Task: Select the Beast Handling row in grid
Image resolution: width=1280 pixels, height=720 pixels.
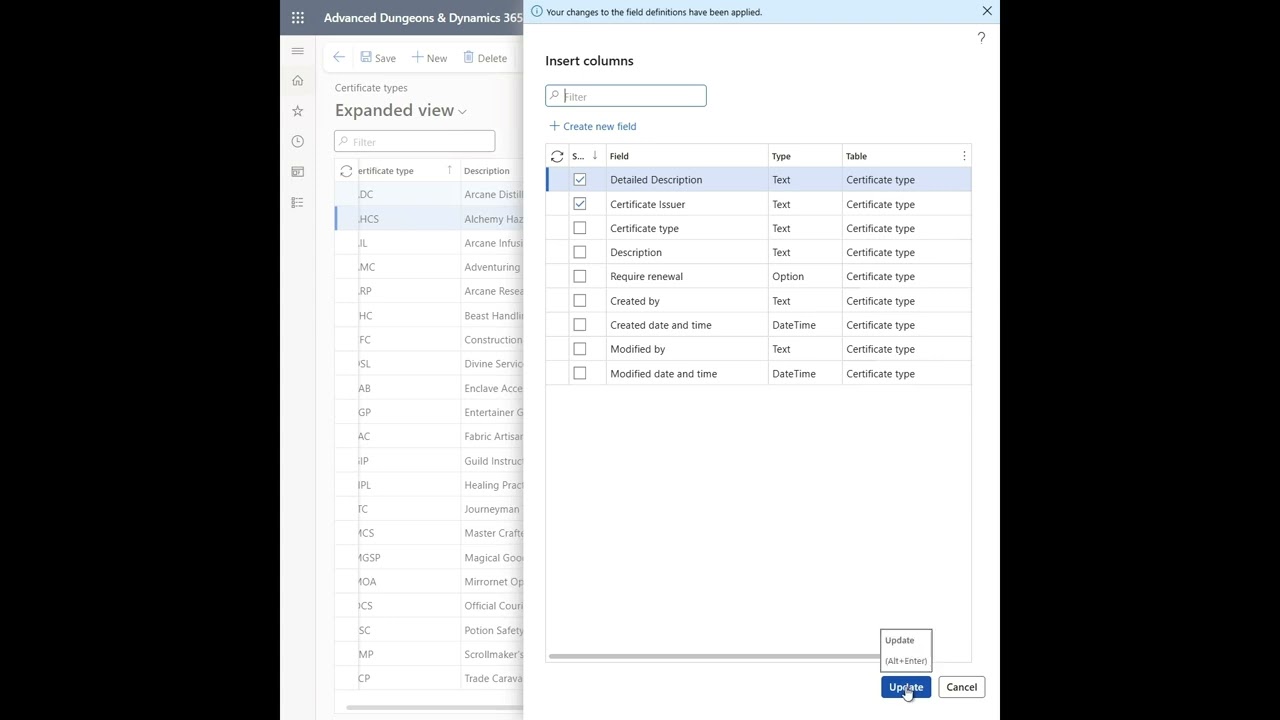Action: coord(429,316)
